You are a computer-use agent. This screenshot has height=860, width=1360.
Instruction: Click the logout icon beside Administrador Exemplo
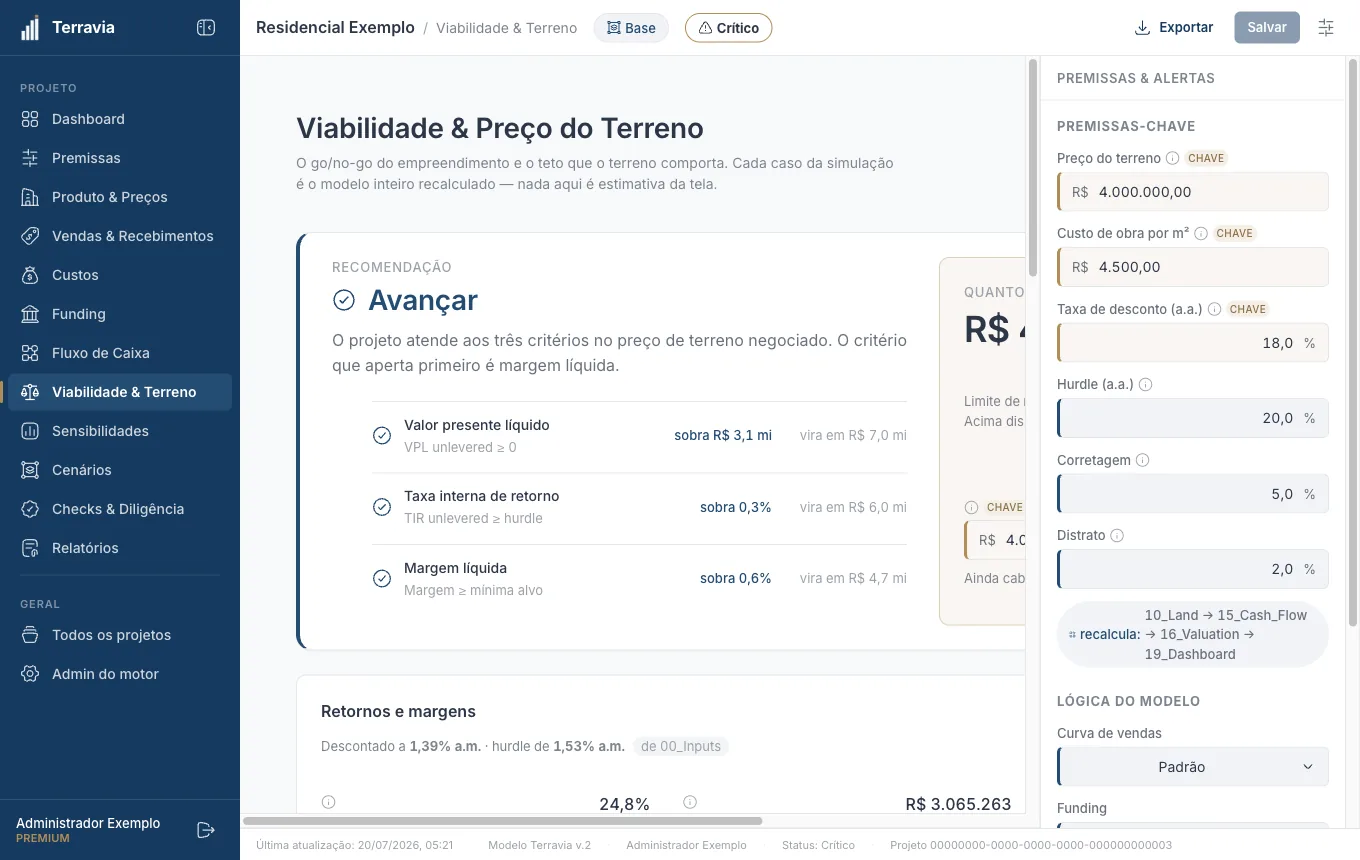pyautogui.click(x=206, y=830)
